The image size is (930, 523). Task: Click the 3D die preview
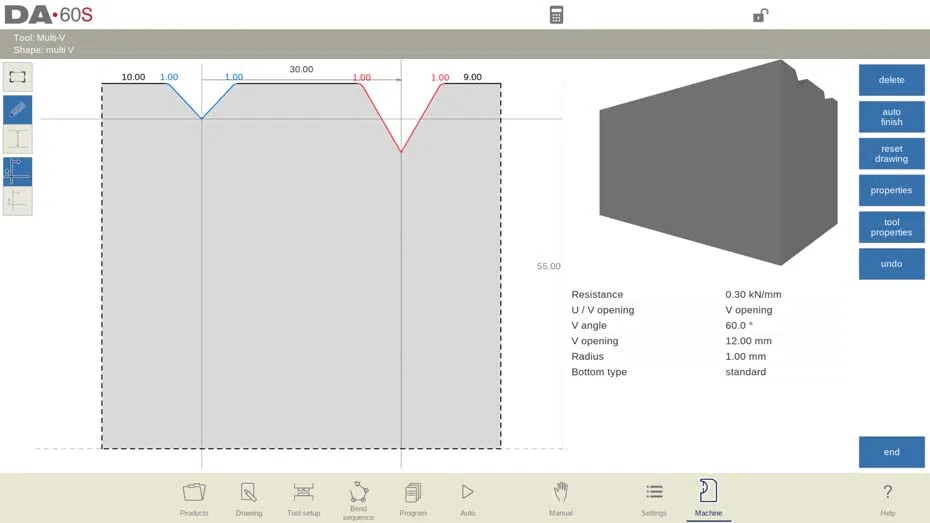coord(718,162)
